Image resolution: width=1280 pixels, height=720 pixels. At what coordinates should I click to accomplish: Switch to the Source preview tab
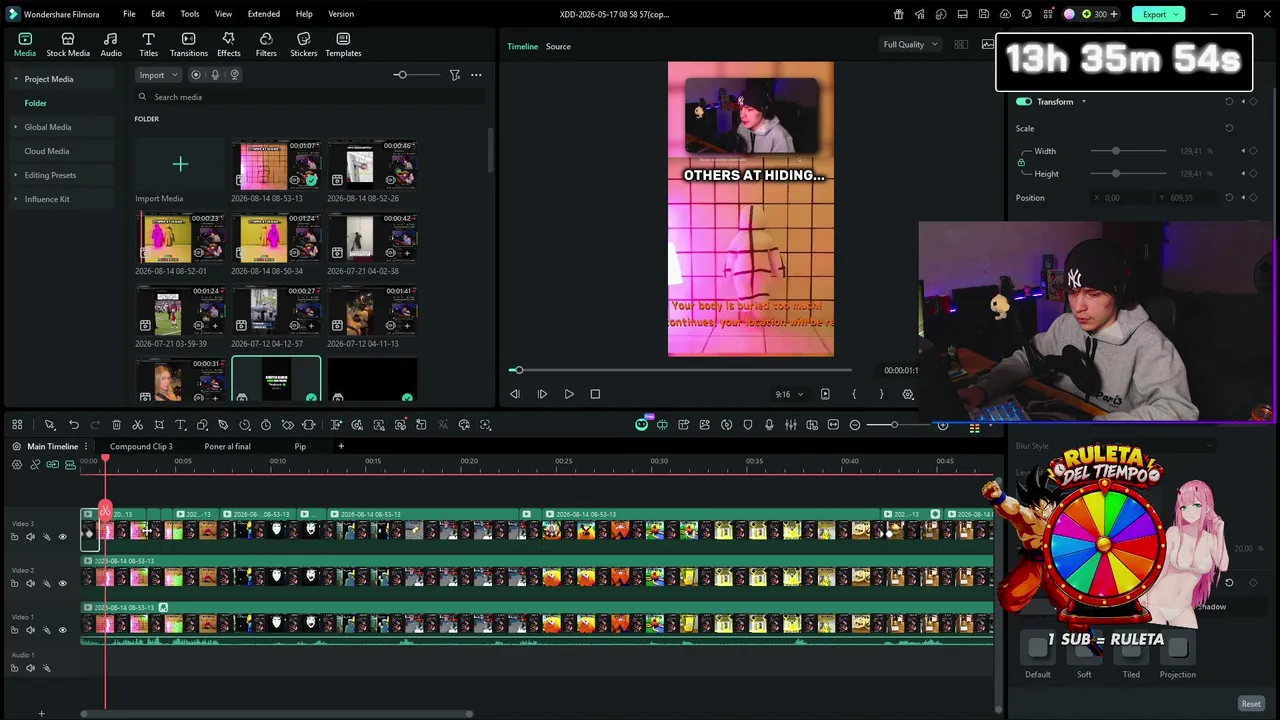point(558,46)
